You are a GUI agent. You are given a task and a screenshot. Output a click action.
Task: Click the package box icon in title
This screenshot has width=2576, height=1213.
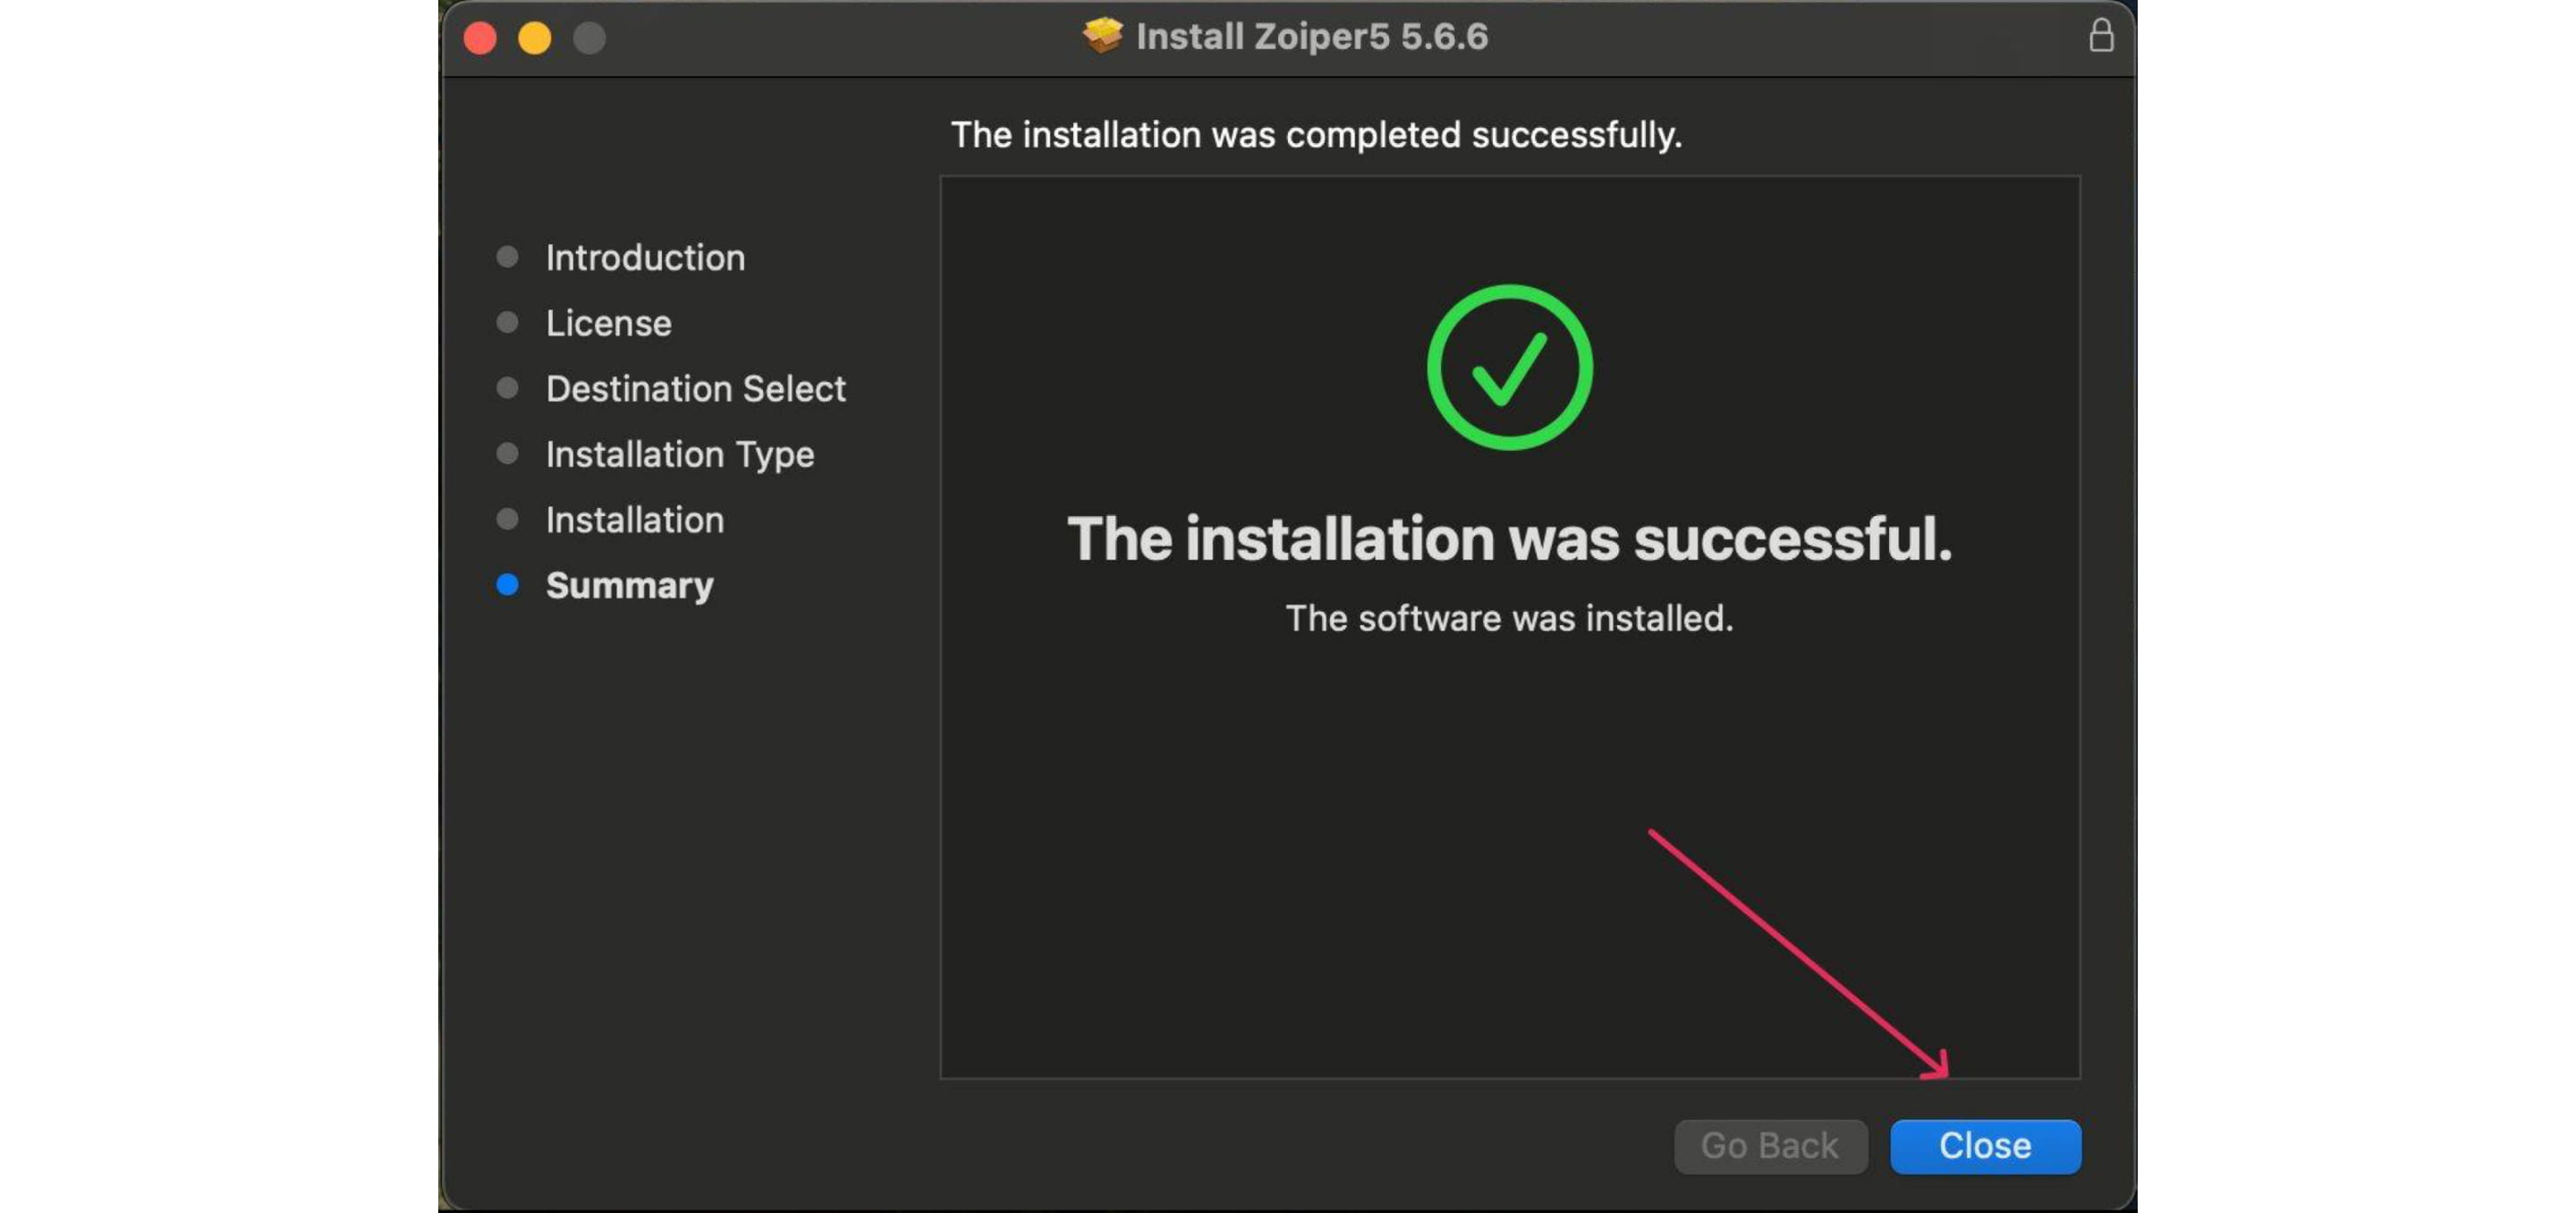point(1103,36)
